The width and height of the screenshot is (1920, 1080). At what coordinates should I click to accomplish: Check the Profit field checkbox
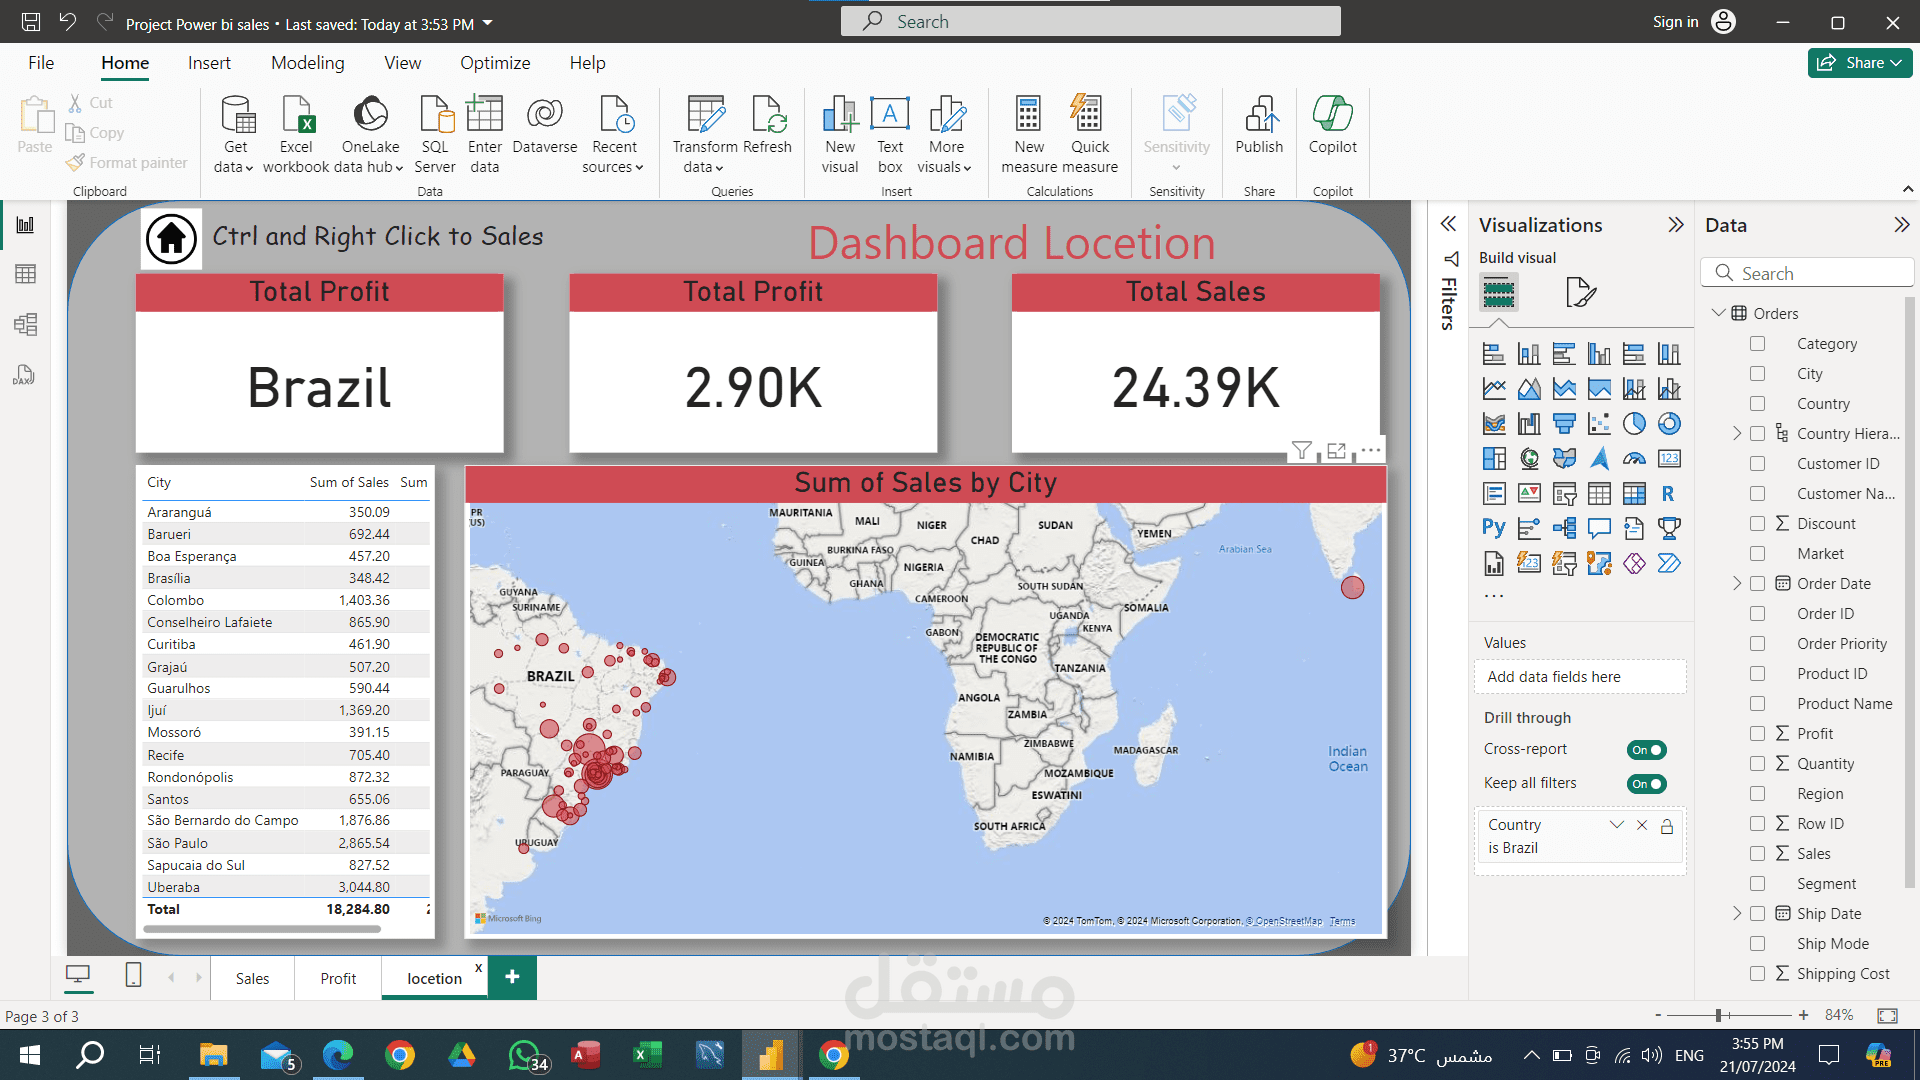click(1757, 734)
